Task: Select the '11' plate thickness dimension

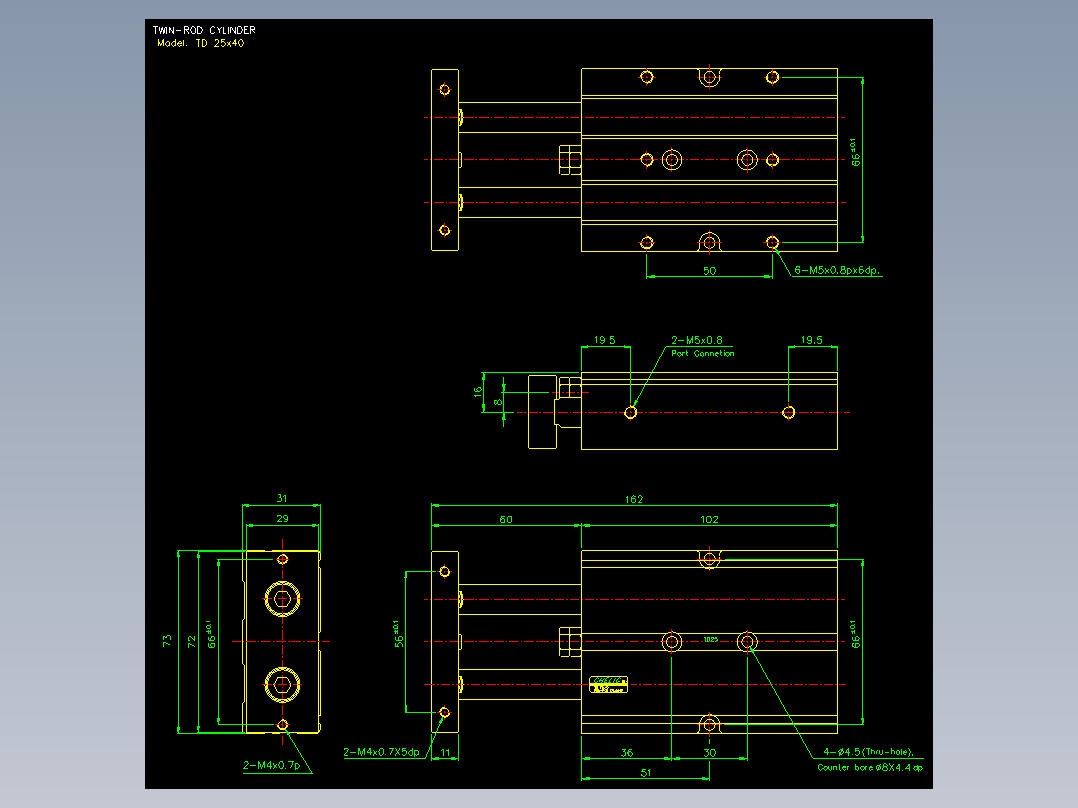Action: click(x=446, y=752)
